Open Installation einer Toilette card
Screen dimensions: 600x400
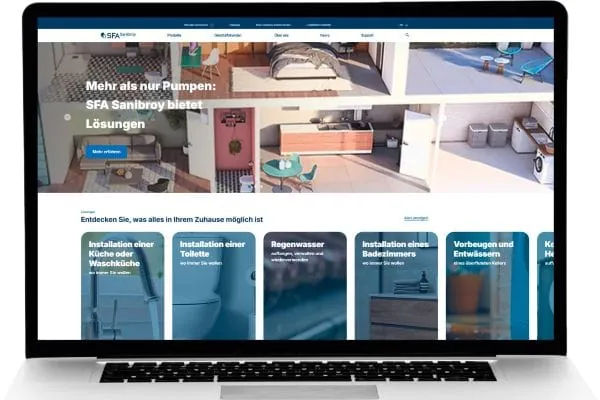tap(214, 286)
